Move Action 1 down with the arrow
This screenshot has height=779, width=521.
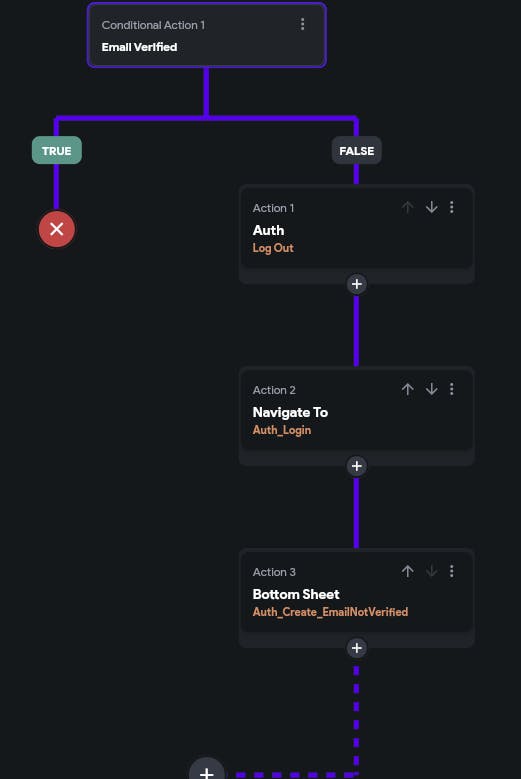432,207
